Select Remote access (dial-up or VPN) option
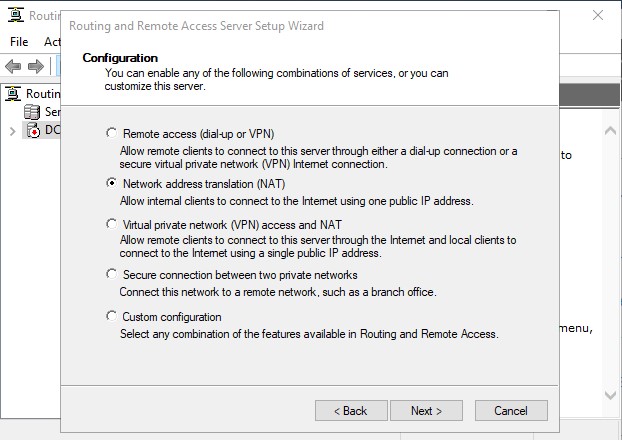Image resolution: width=622 pixels, height=440 pixels. (111, 133)
